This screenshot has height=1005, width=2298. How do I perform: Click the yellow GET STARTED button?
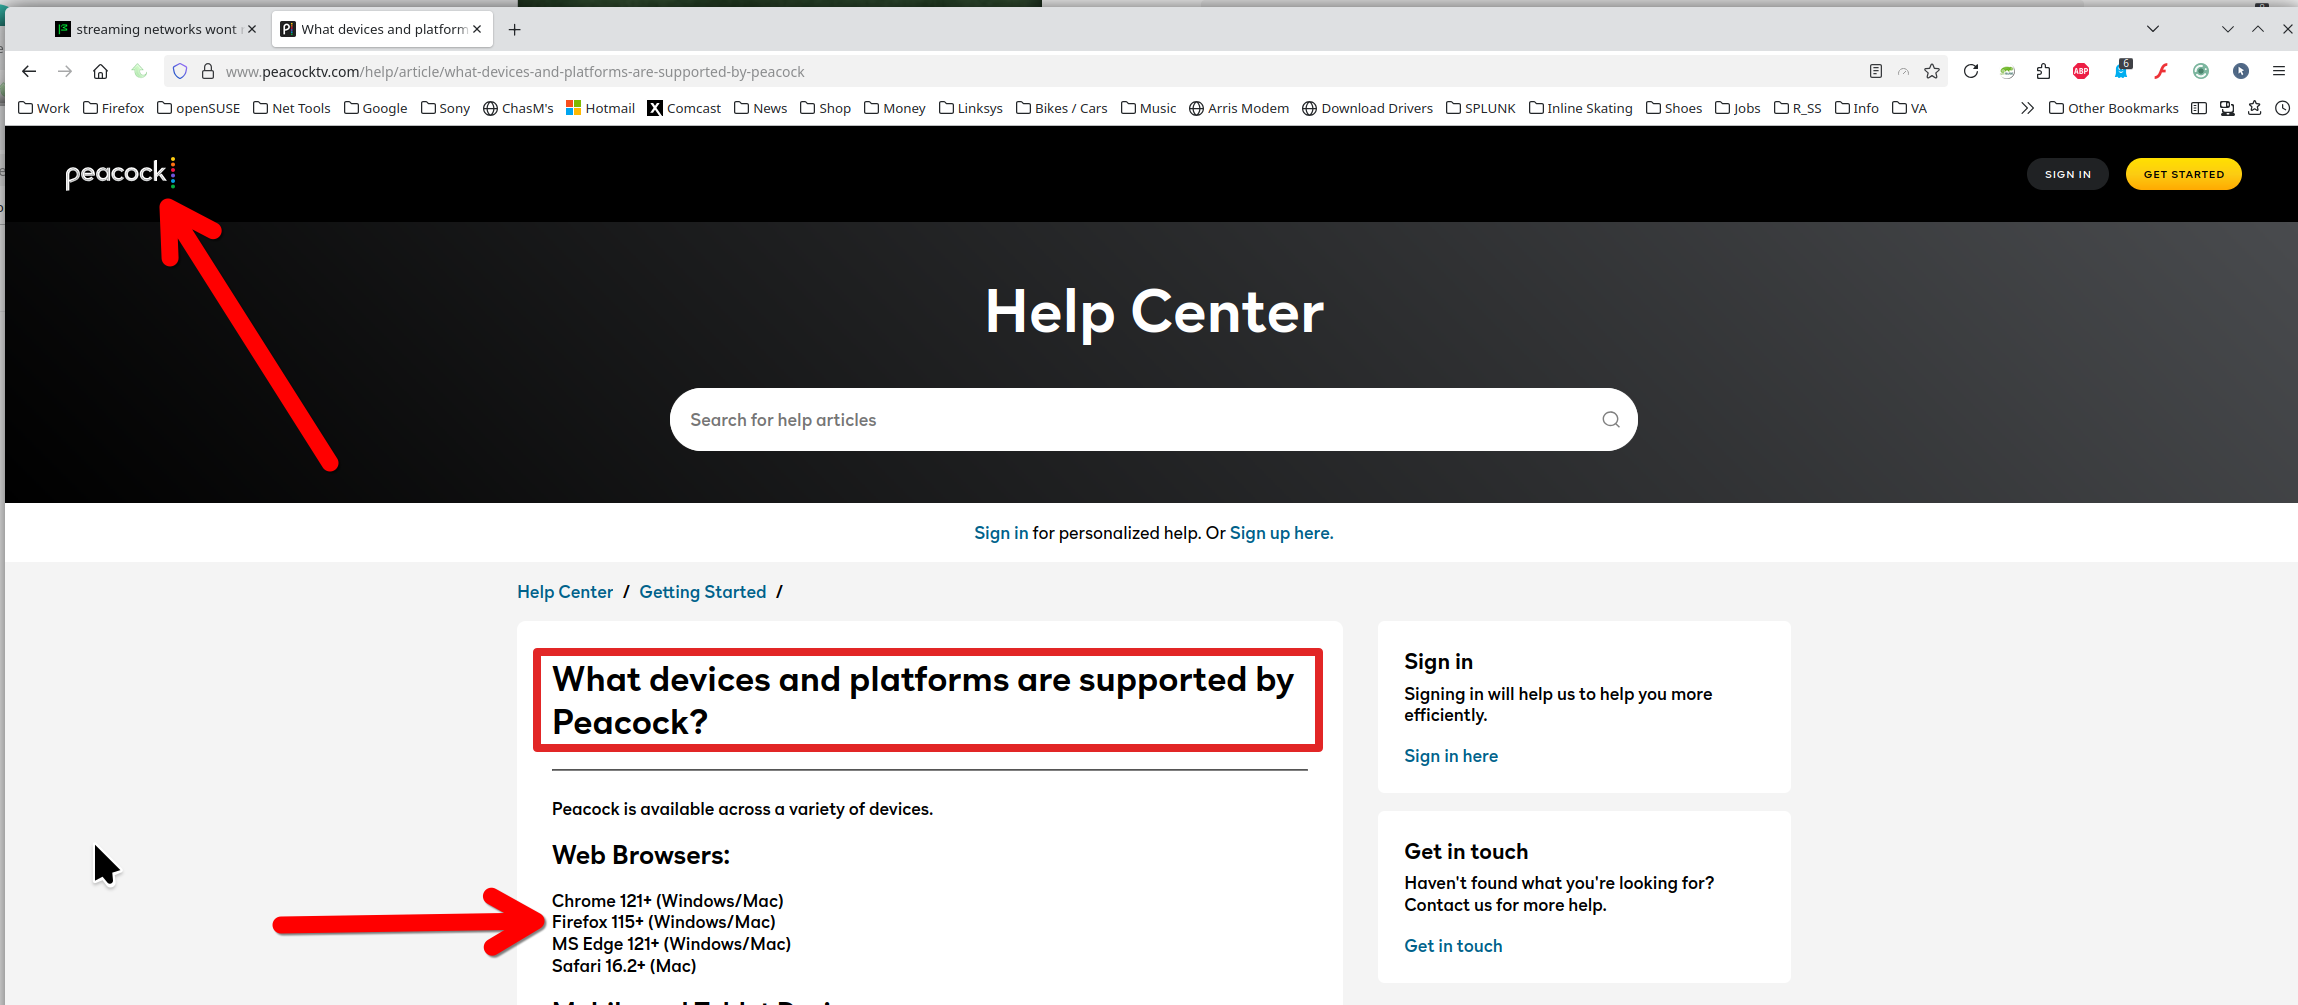tap(2183, 174)
